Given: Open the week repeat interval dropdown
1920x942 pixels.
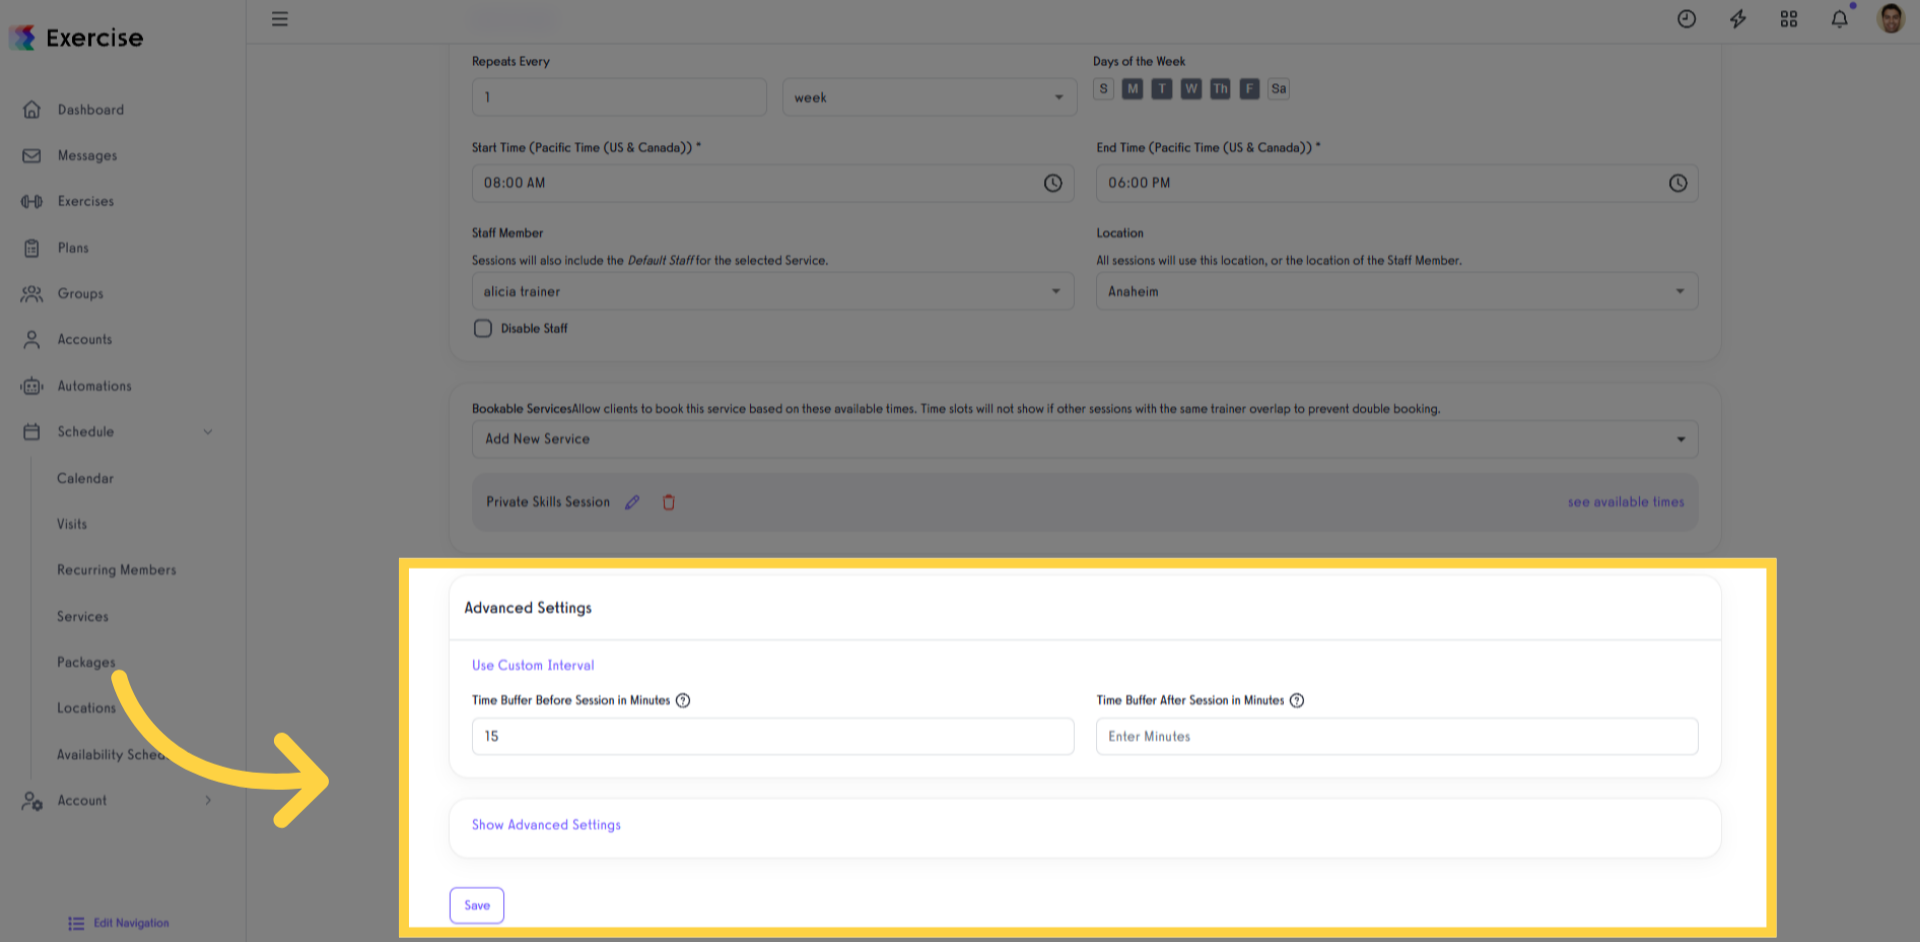Looking at the screenshot, I should pos(929,96).
